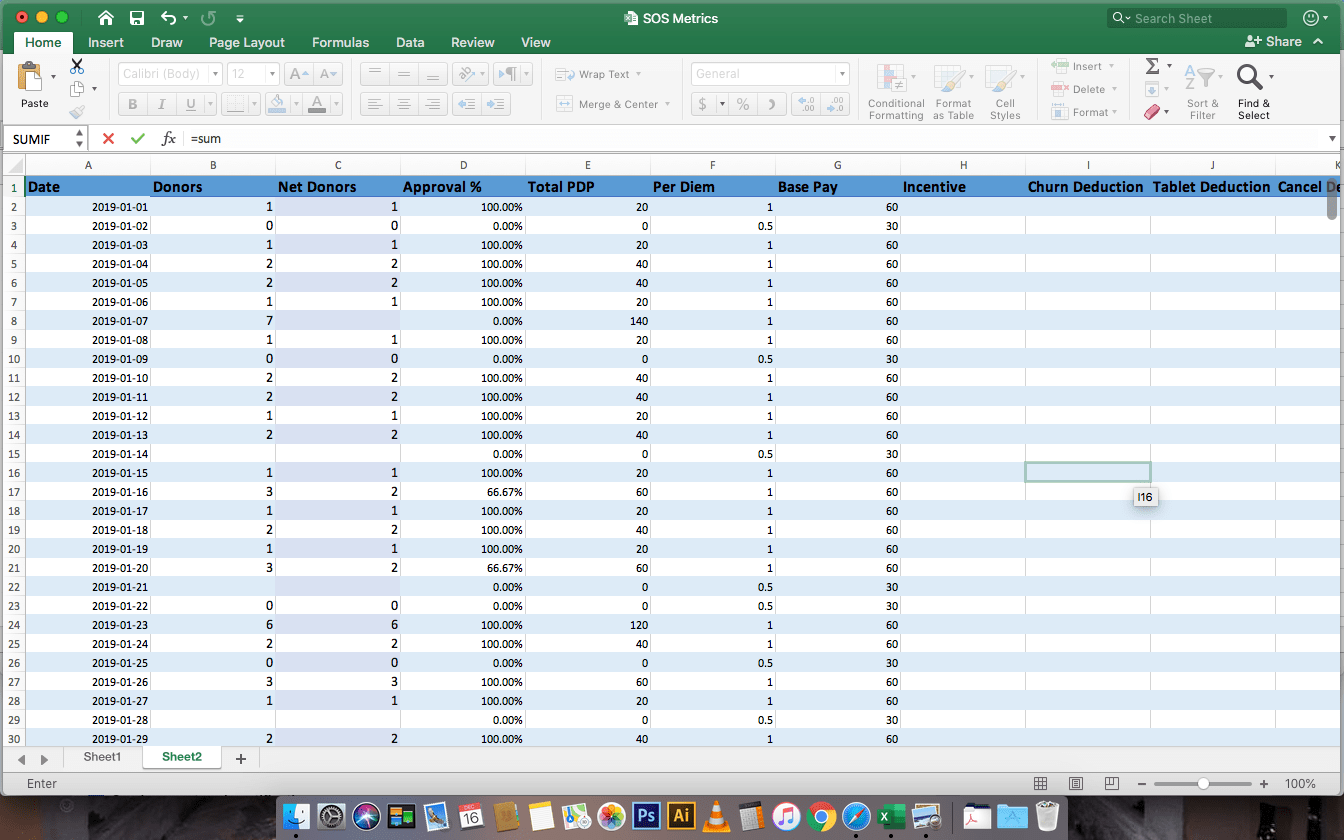The height and width of the screenshot is (840, 1344).
Task: Click Increase Indent icon
Action: [496, 104]
